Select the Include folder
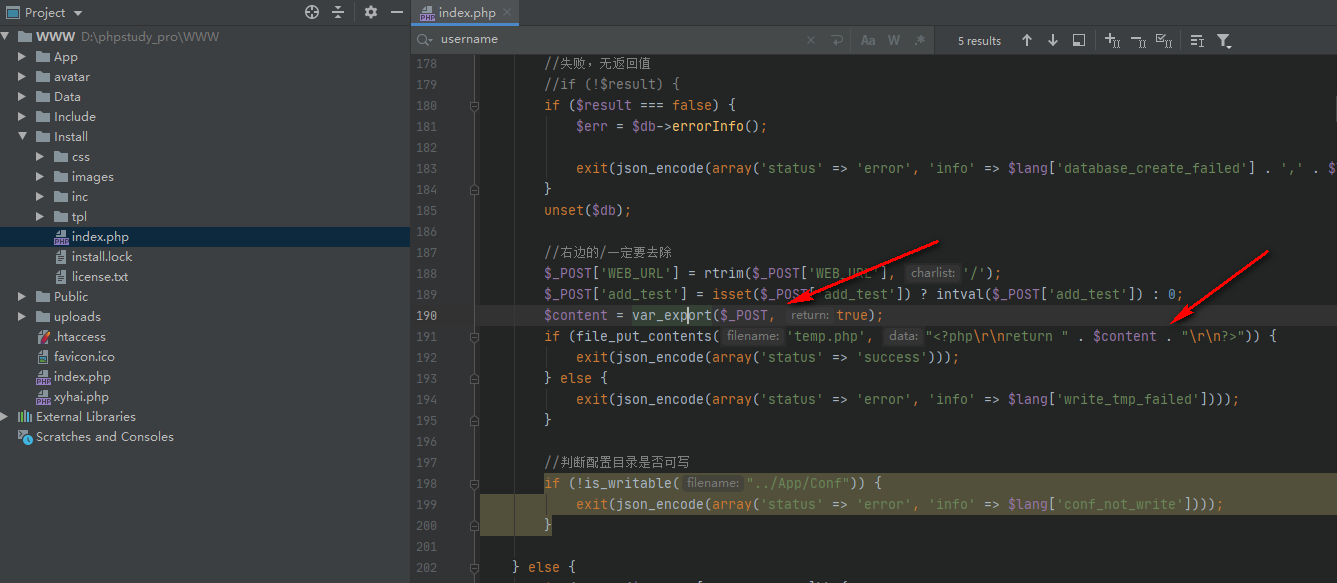 click(75, 117)
